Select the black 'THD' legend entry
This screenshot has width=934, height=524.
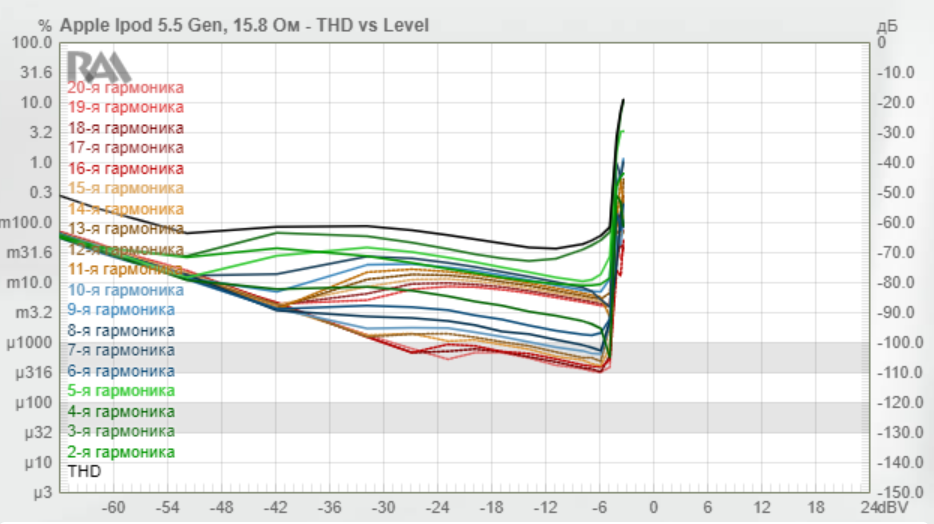[84, 472]
